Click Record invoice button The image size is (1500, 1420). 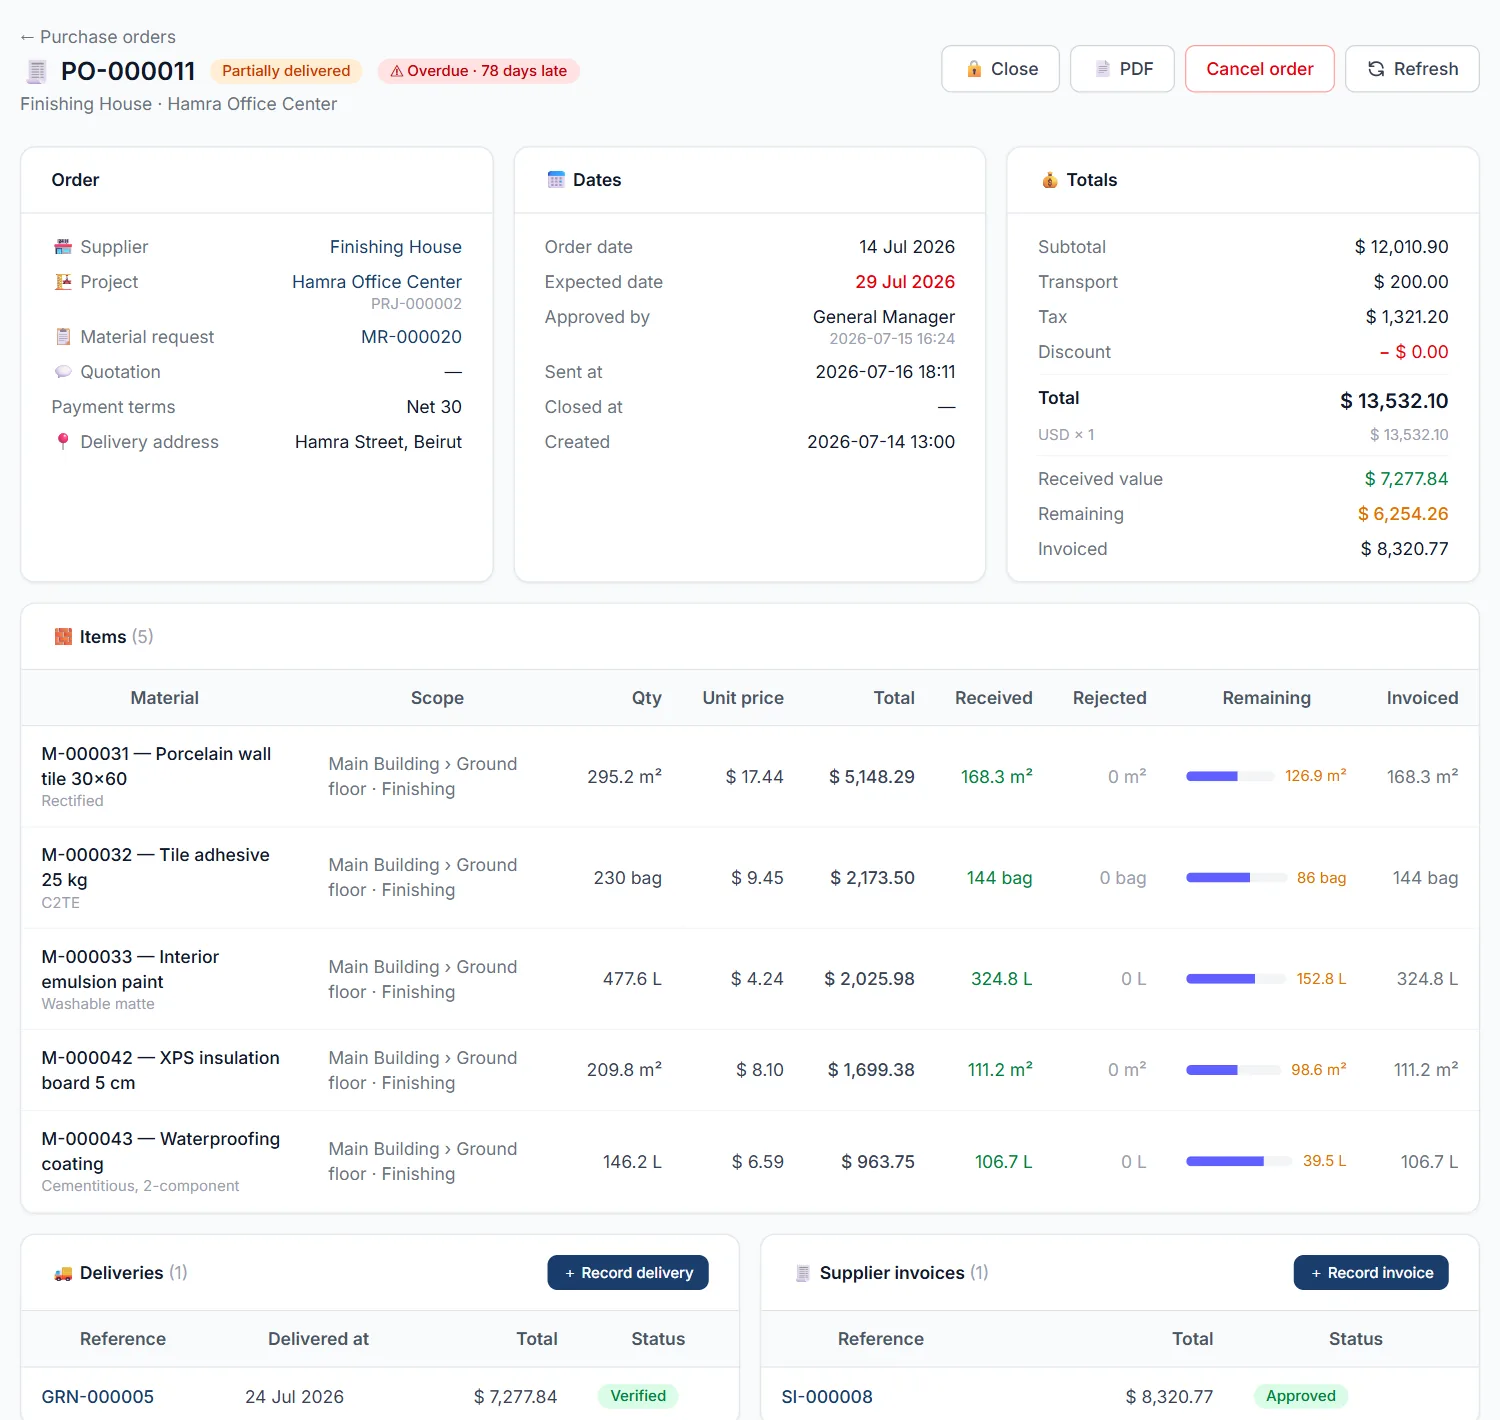pyautogui.click(x=1371, y=1273)
